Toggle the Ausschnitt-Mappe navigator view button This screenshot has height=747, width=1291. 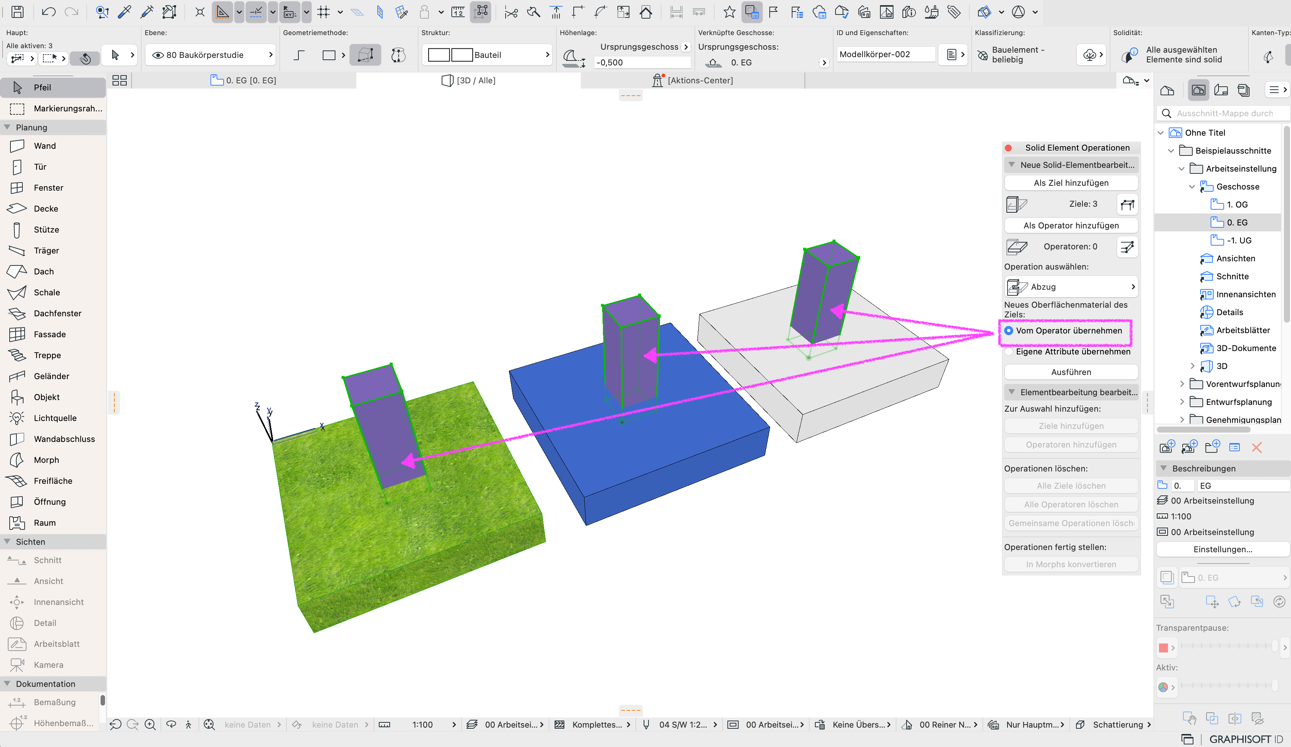click(1198, 90)
